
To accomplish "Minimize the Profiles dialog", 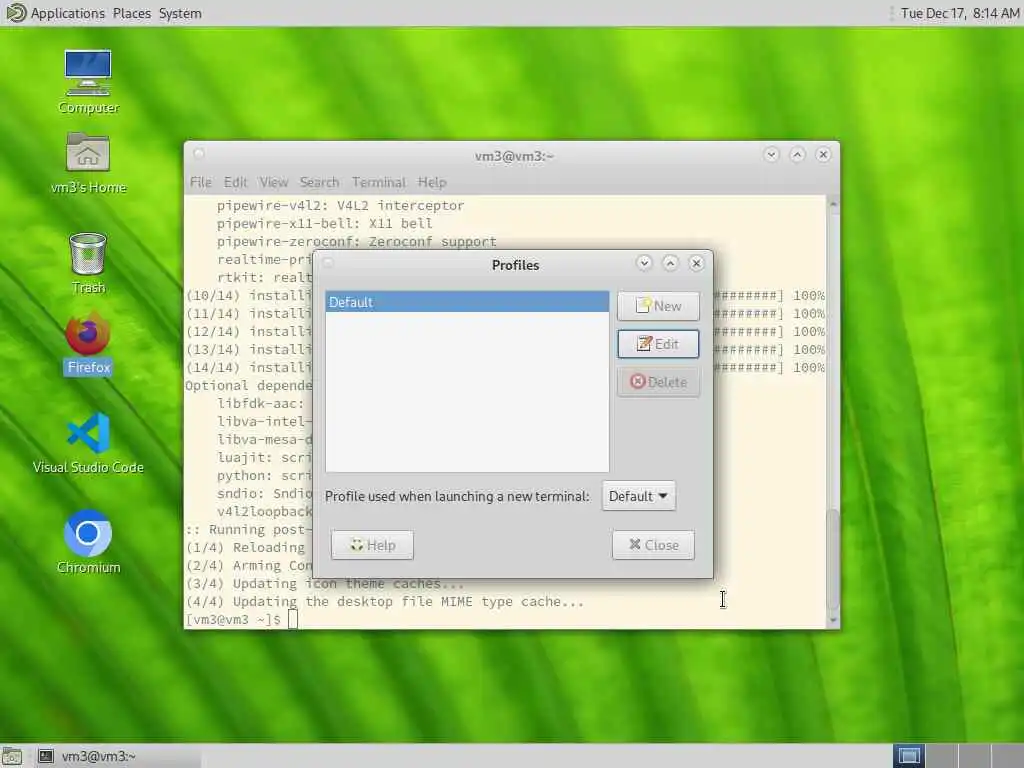I will click(644, 263).
